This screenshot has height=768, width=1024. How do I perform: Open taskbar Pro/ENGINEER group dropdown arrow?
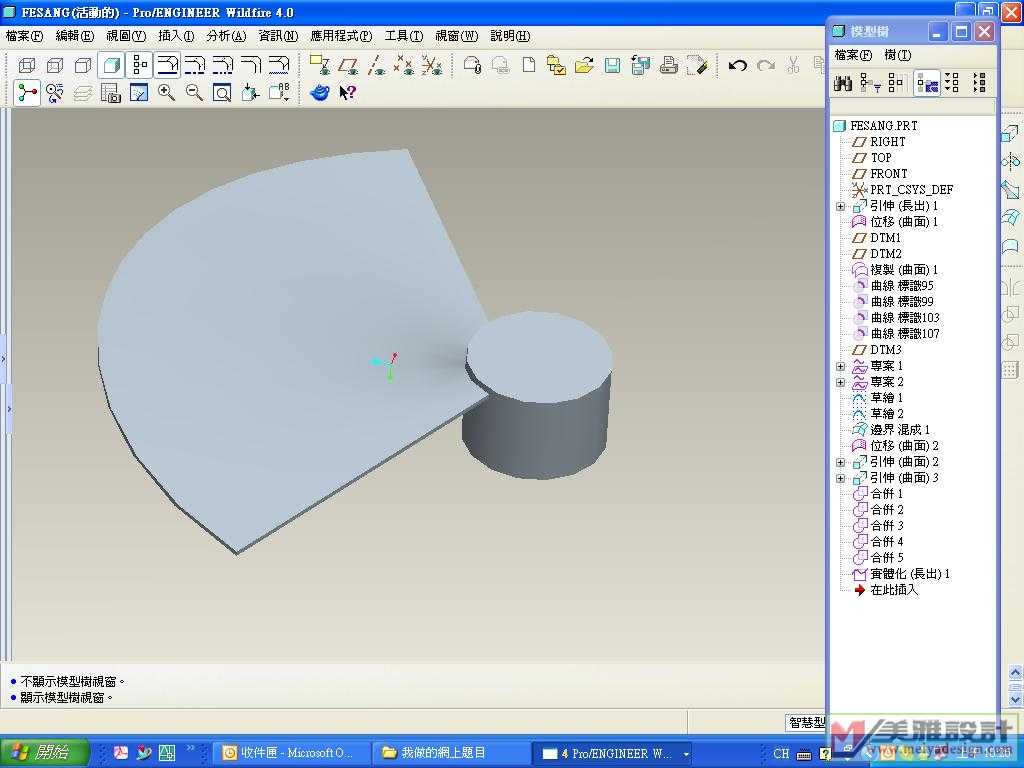click(686, 754)
